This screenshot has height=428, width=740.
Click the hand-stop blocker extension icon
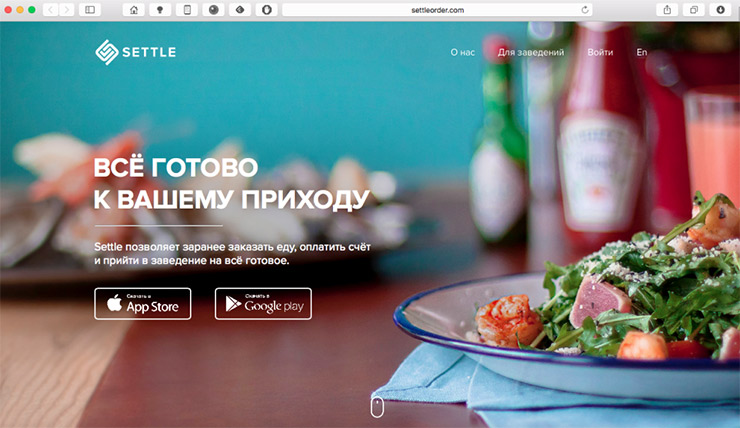267,10
